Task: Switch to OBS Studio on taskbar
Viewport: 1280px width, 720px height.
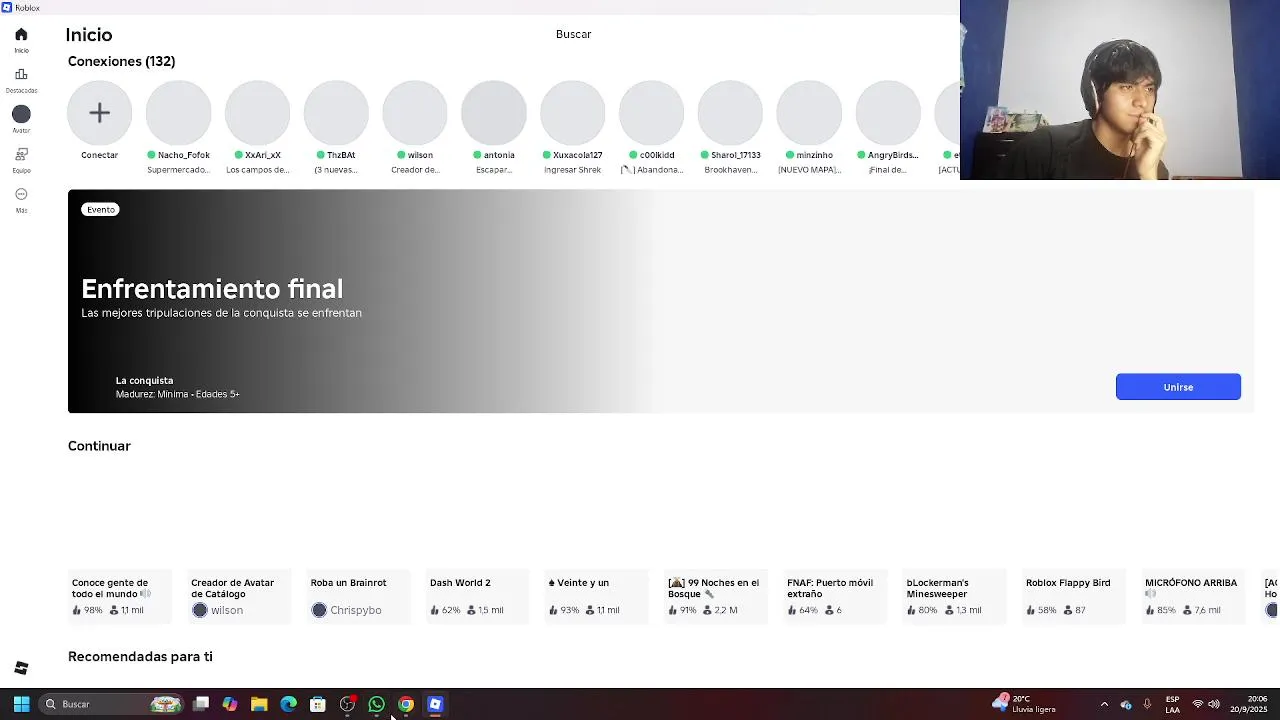Action: (x=347, y=704)
